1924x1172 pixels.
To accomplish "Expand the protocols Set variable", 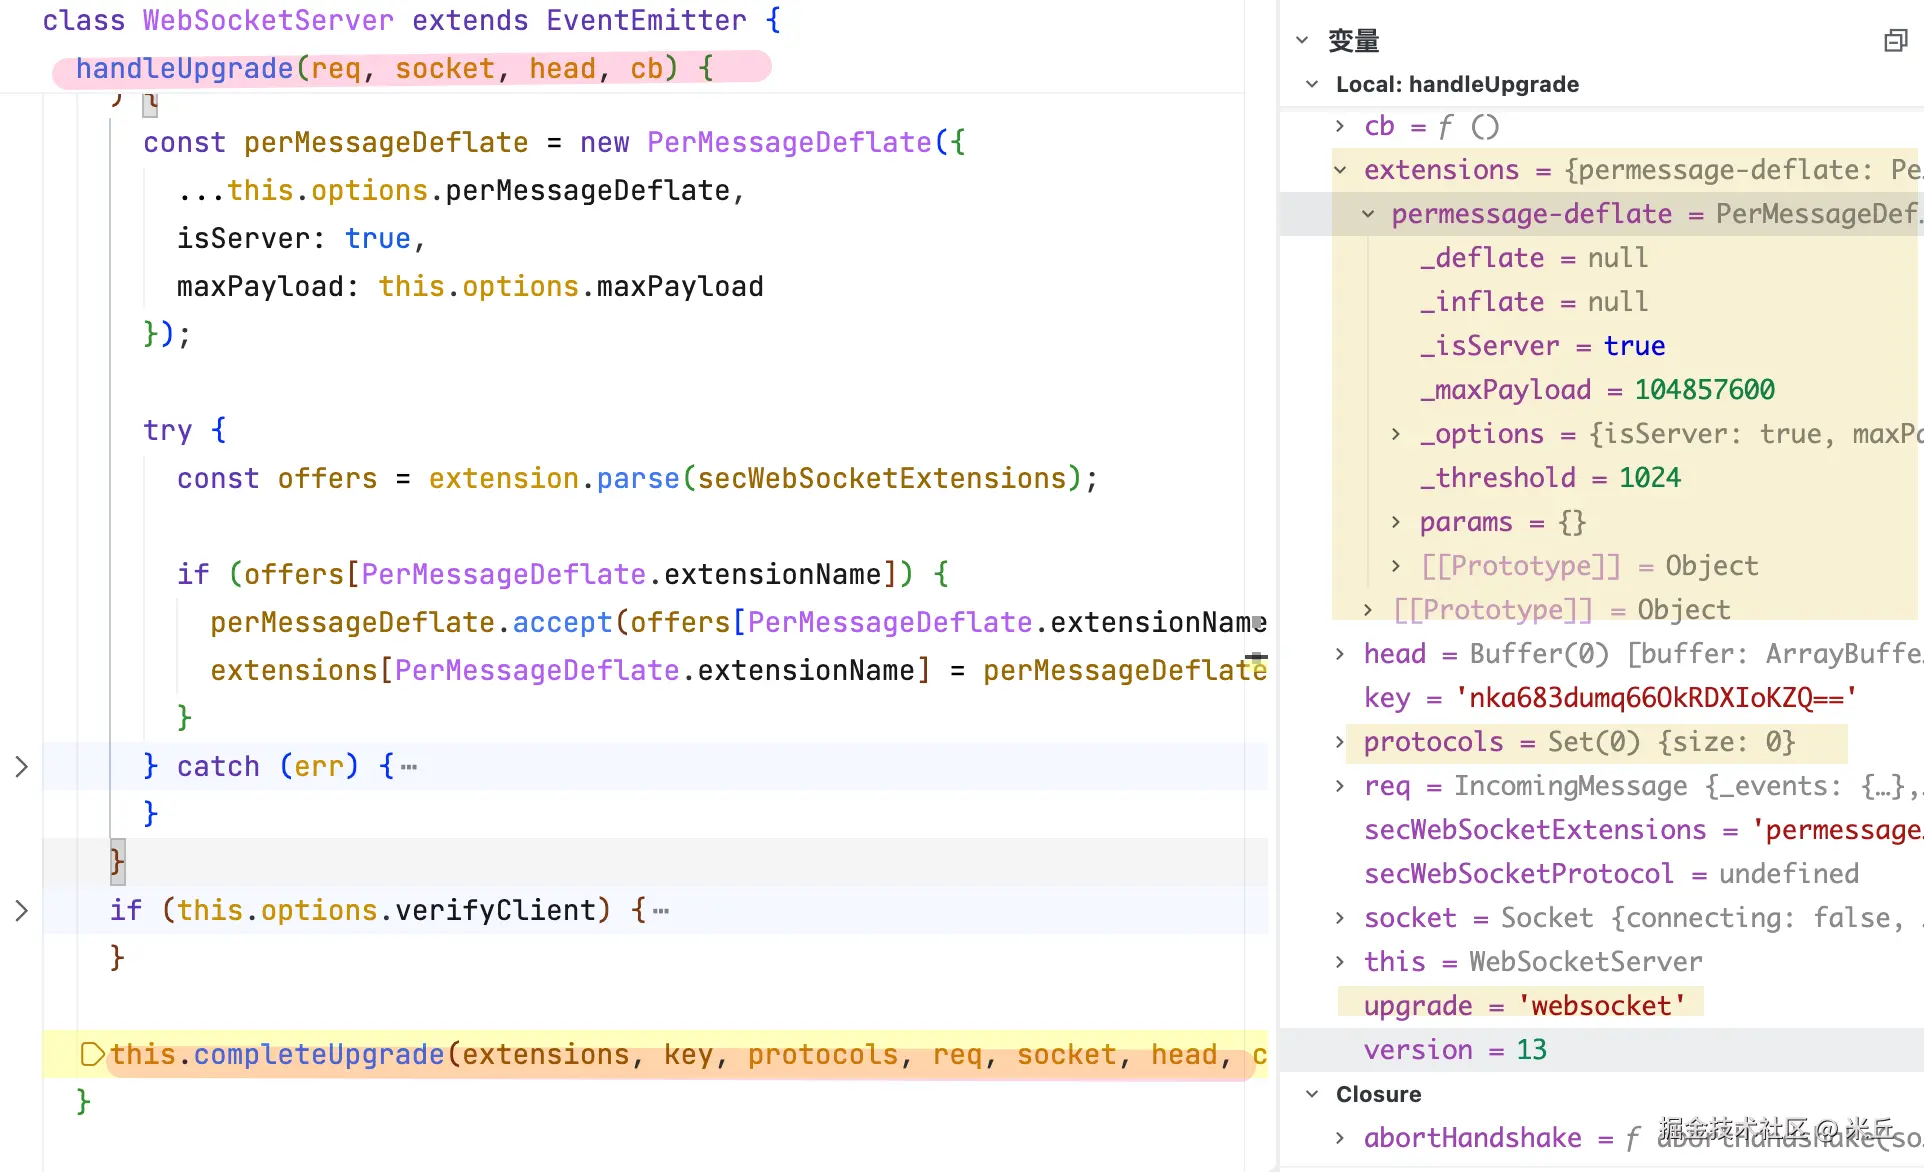I will pyautogui.click(x=1340, y=742).
